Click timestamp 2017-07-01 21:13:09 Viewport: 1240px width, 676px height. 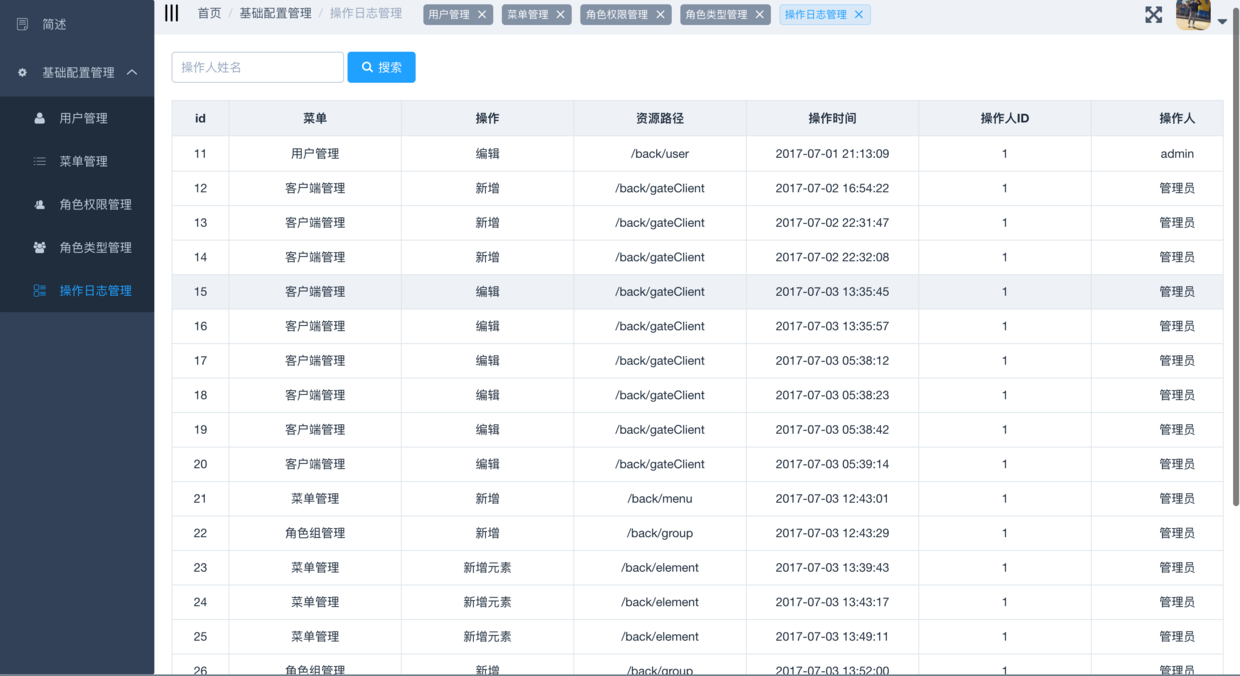tap(832, 154)
